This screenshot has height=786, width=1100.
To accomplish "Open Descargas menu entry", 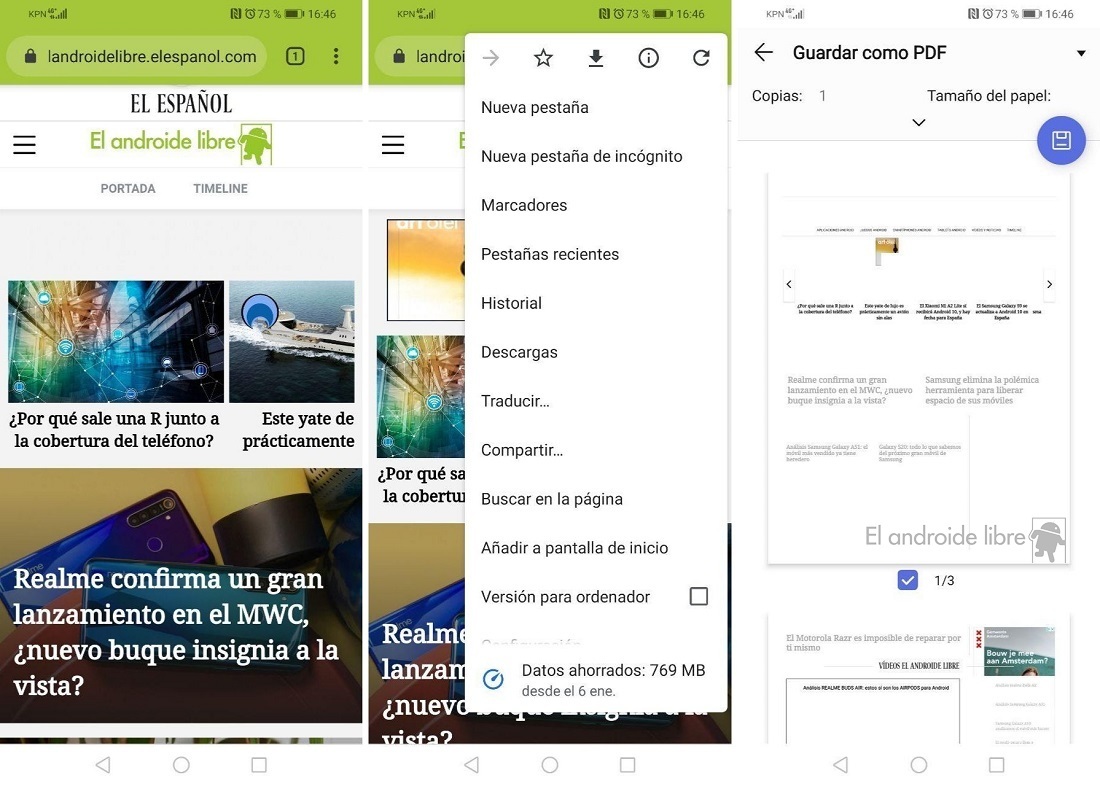I will [x=595, y=352].
